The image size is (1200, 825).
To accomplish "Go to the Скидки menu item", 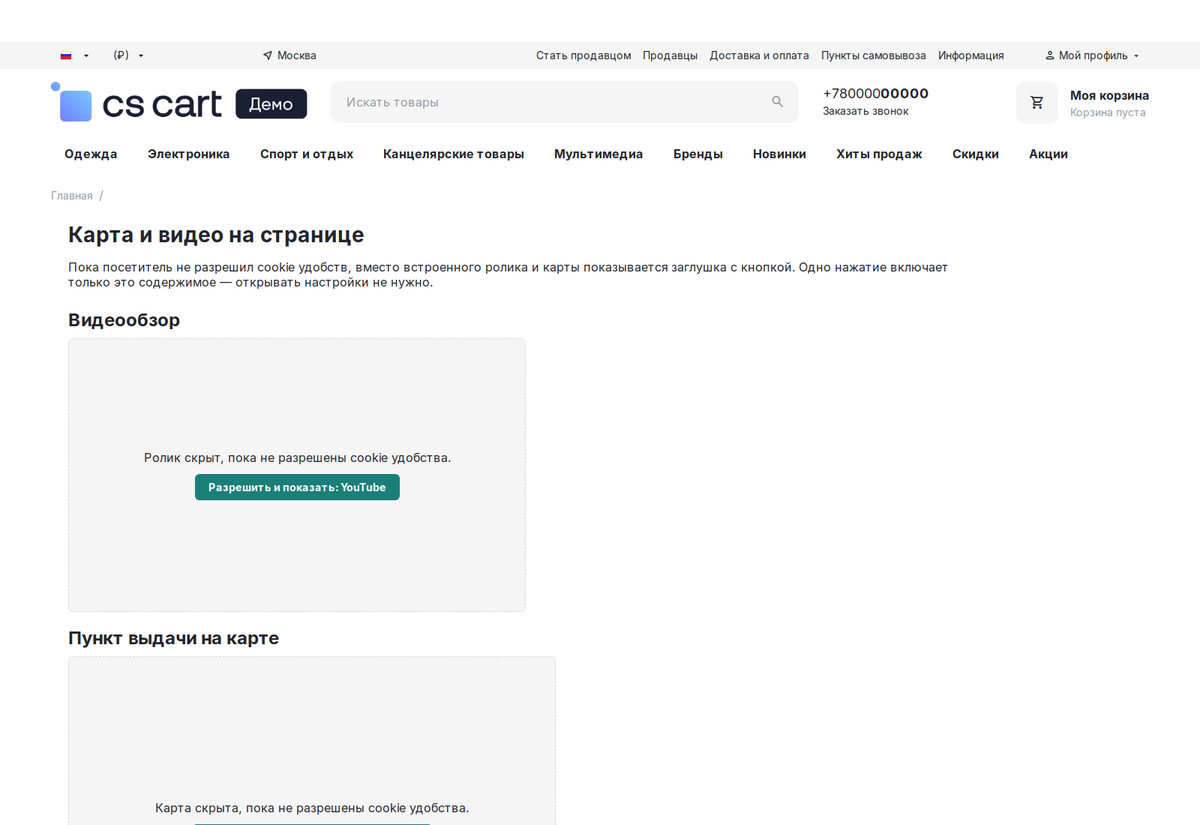I will [976, 154].
